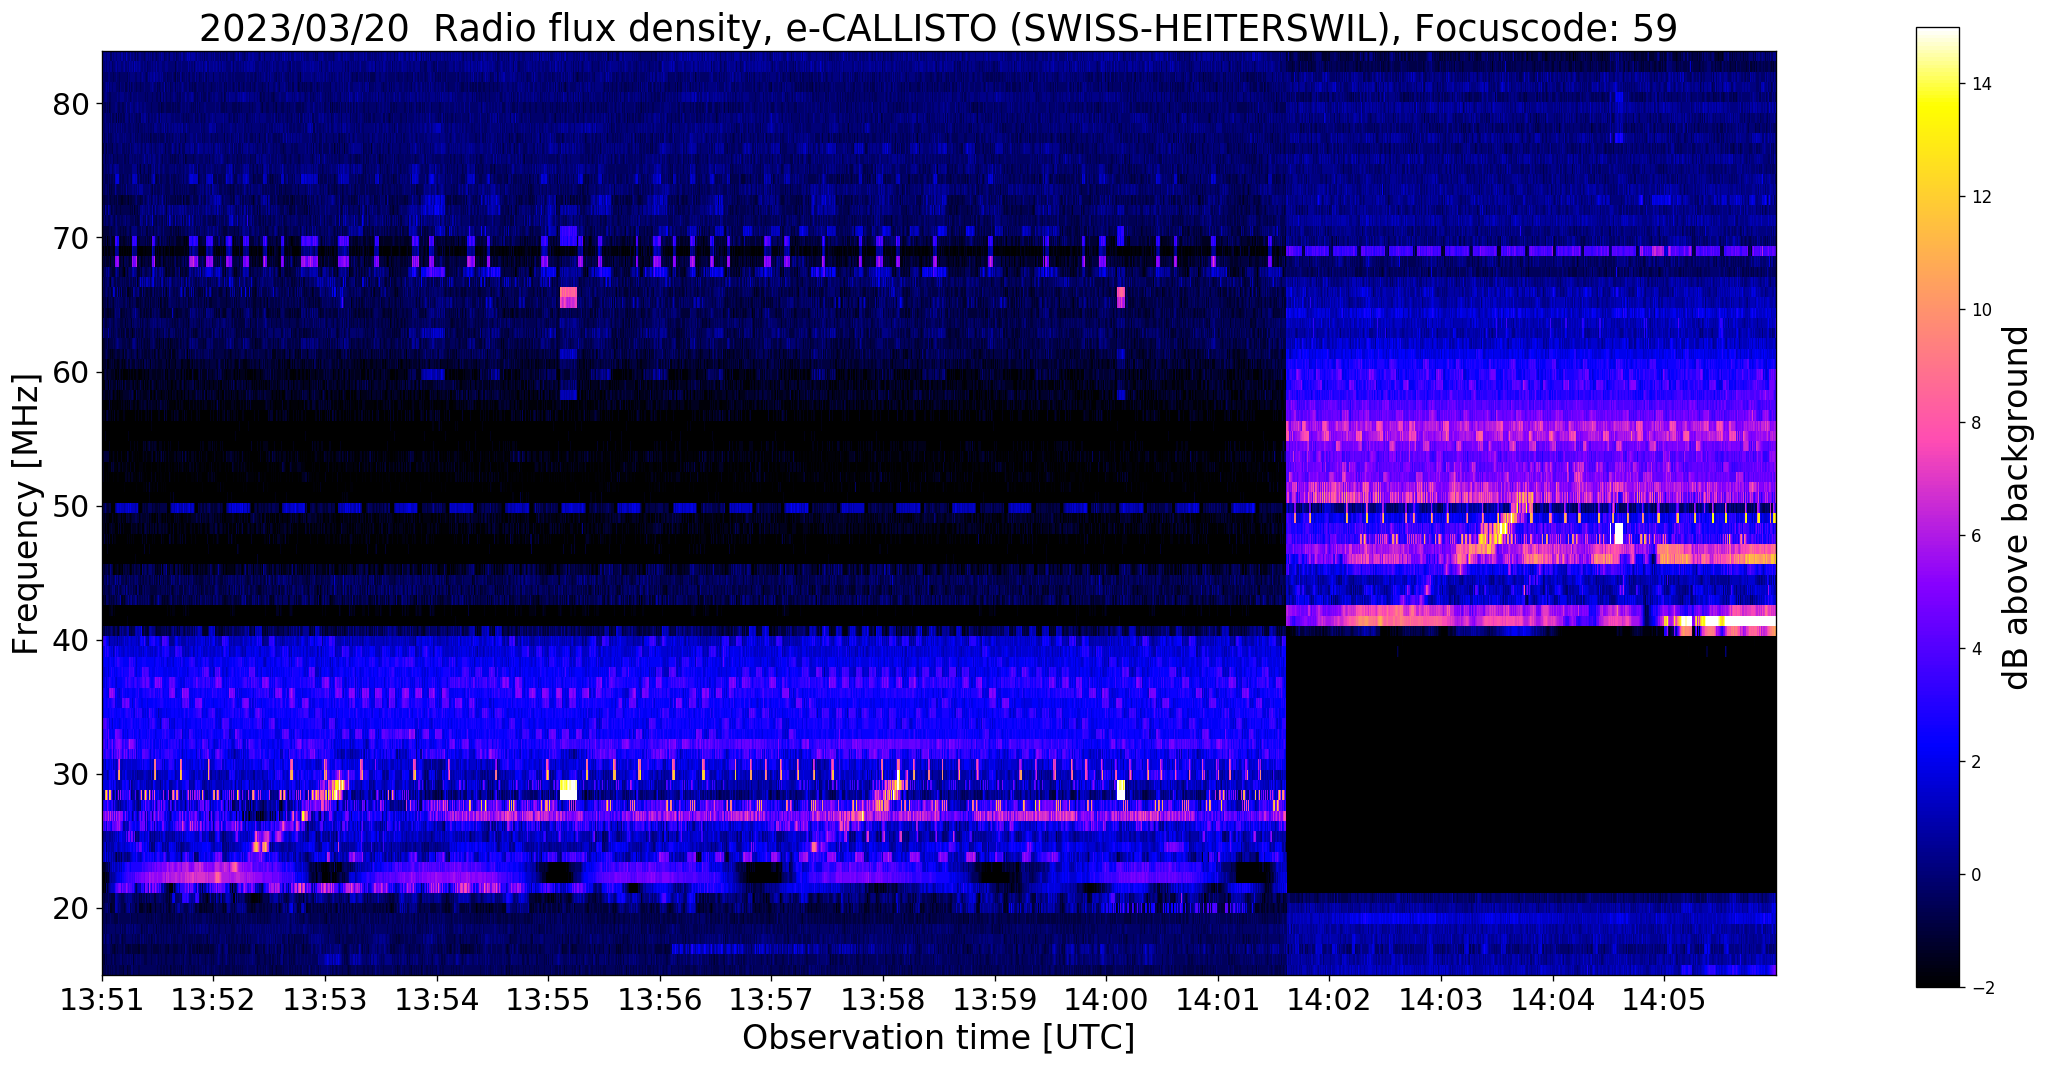Click the pink spot at 13:55 near 65 MHz
The height and width of the screenshot is (1067, 2047).
click(x=568, y=297)
